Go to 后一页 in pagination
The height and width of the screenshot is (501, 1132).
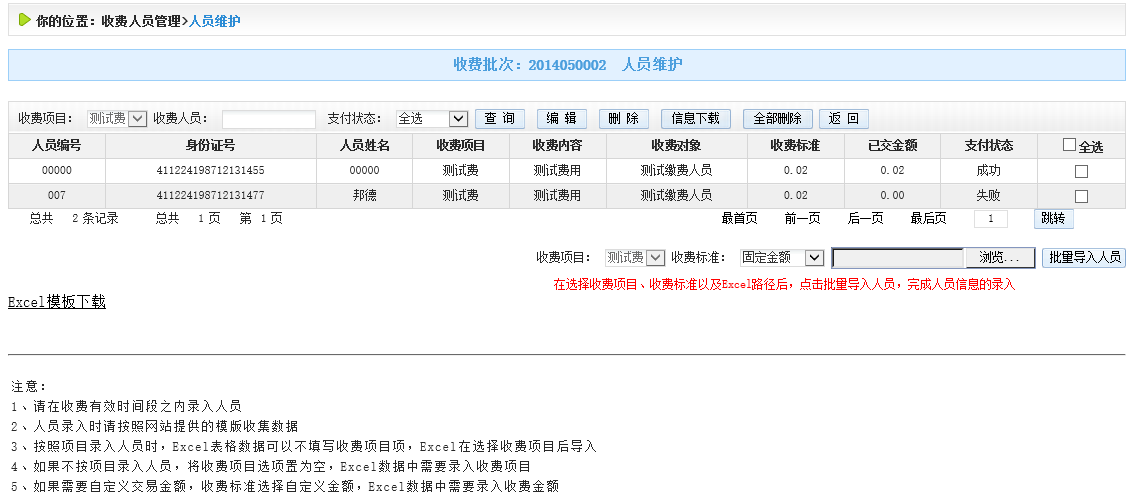tap(865, 219)
